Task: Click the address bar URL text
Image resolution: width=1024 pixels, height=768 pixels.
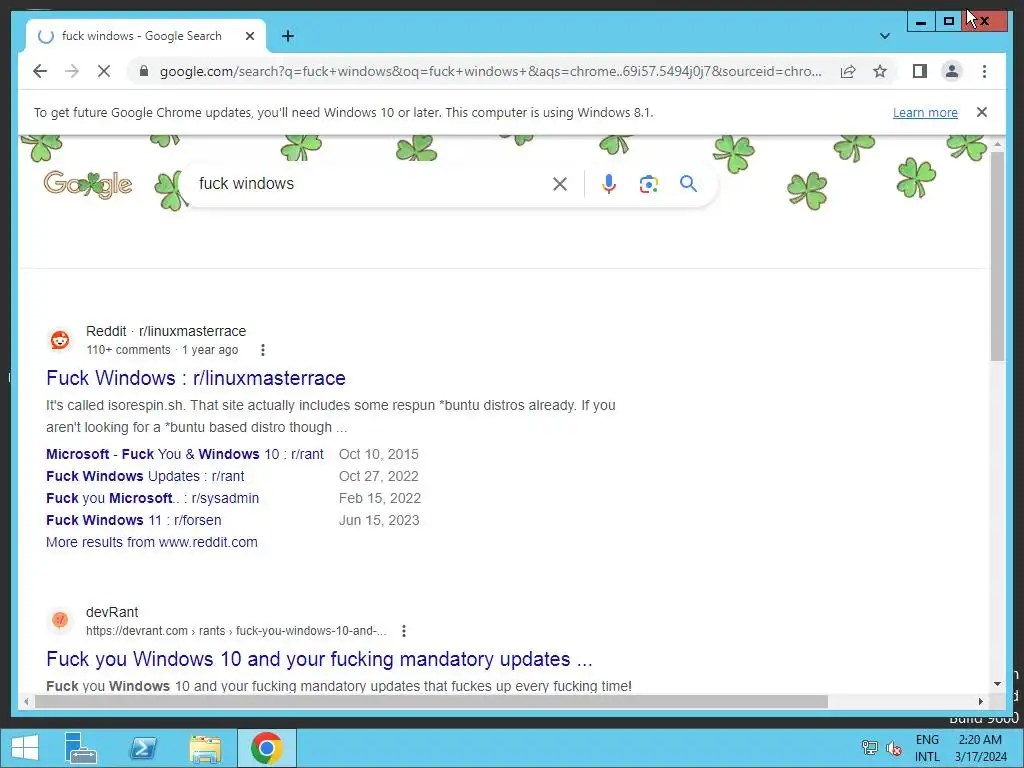Action: coord(490,71)
